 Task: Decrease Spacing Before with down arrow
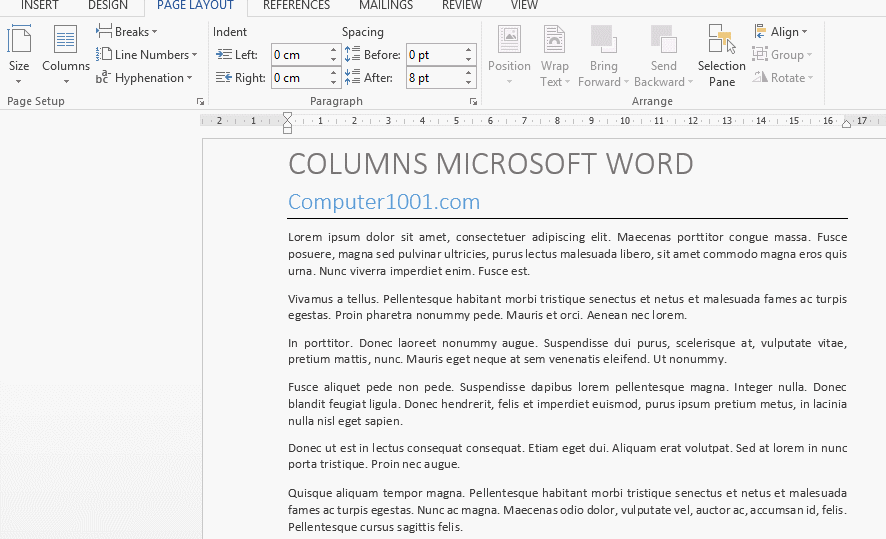(x=469, y=60)
